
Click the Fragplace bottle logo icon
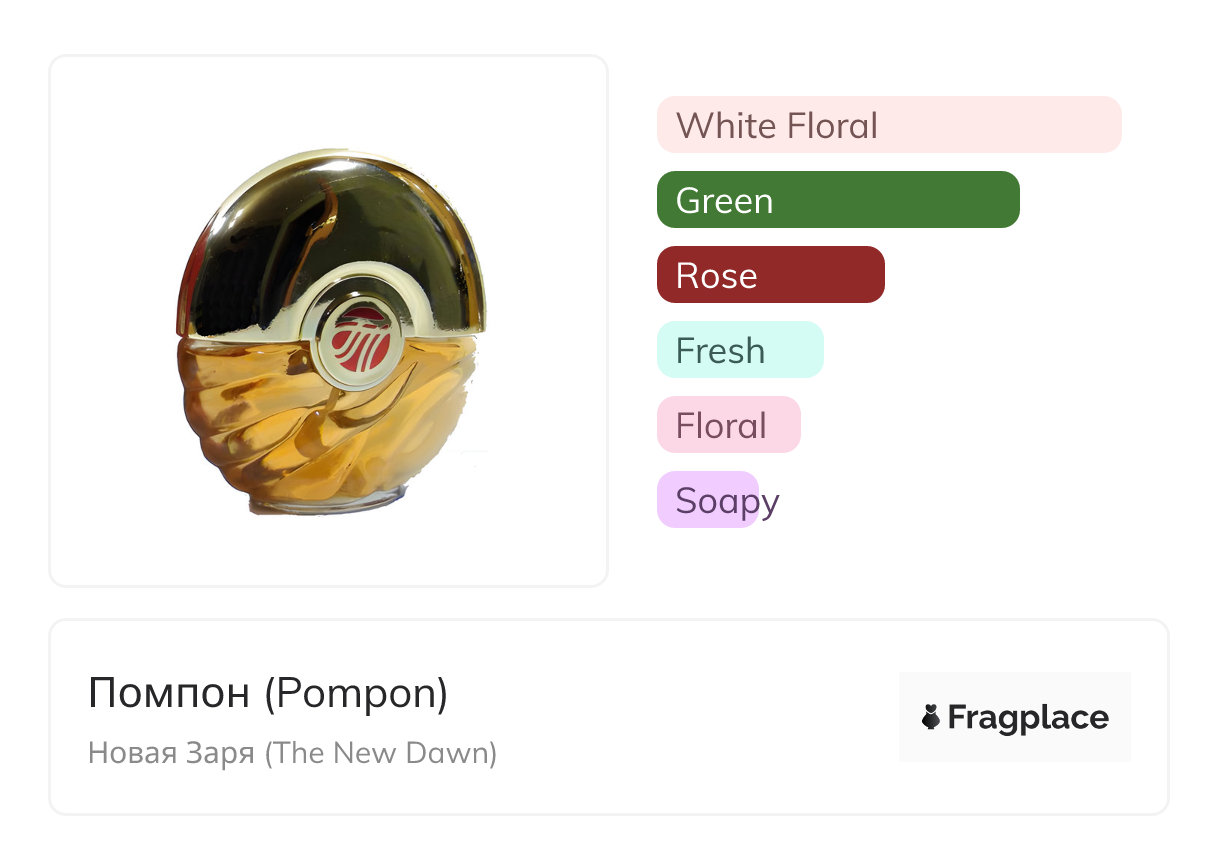(x=931, y=717)
